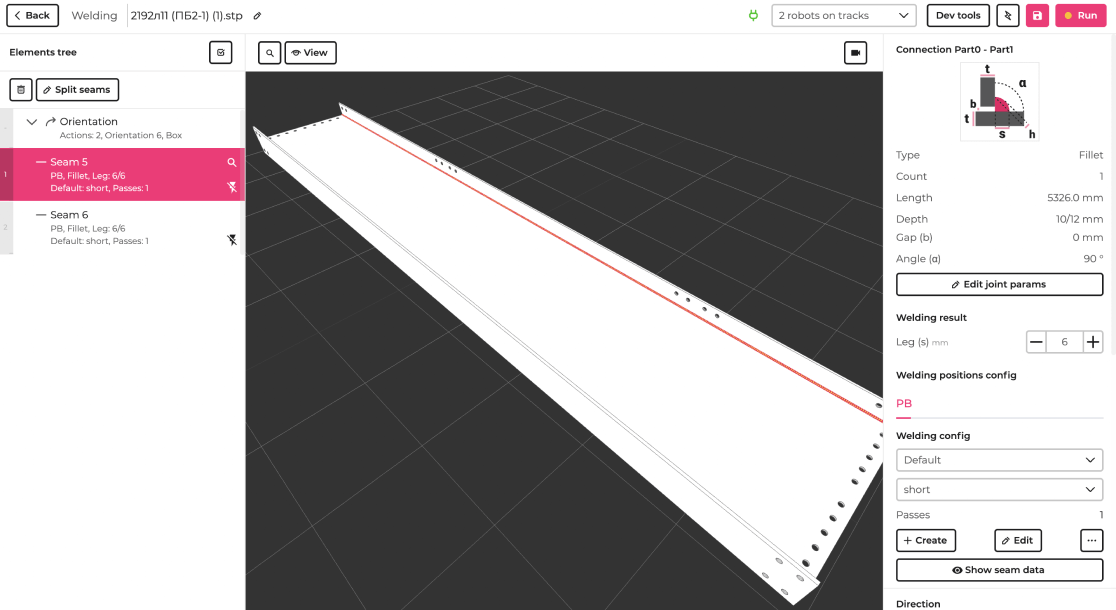
Task: Click the select-all checkbox icon beside Elements tree header
Action: tap(221, 52)
